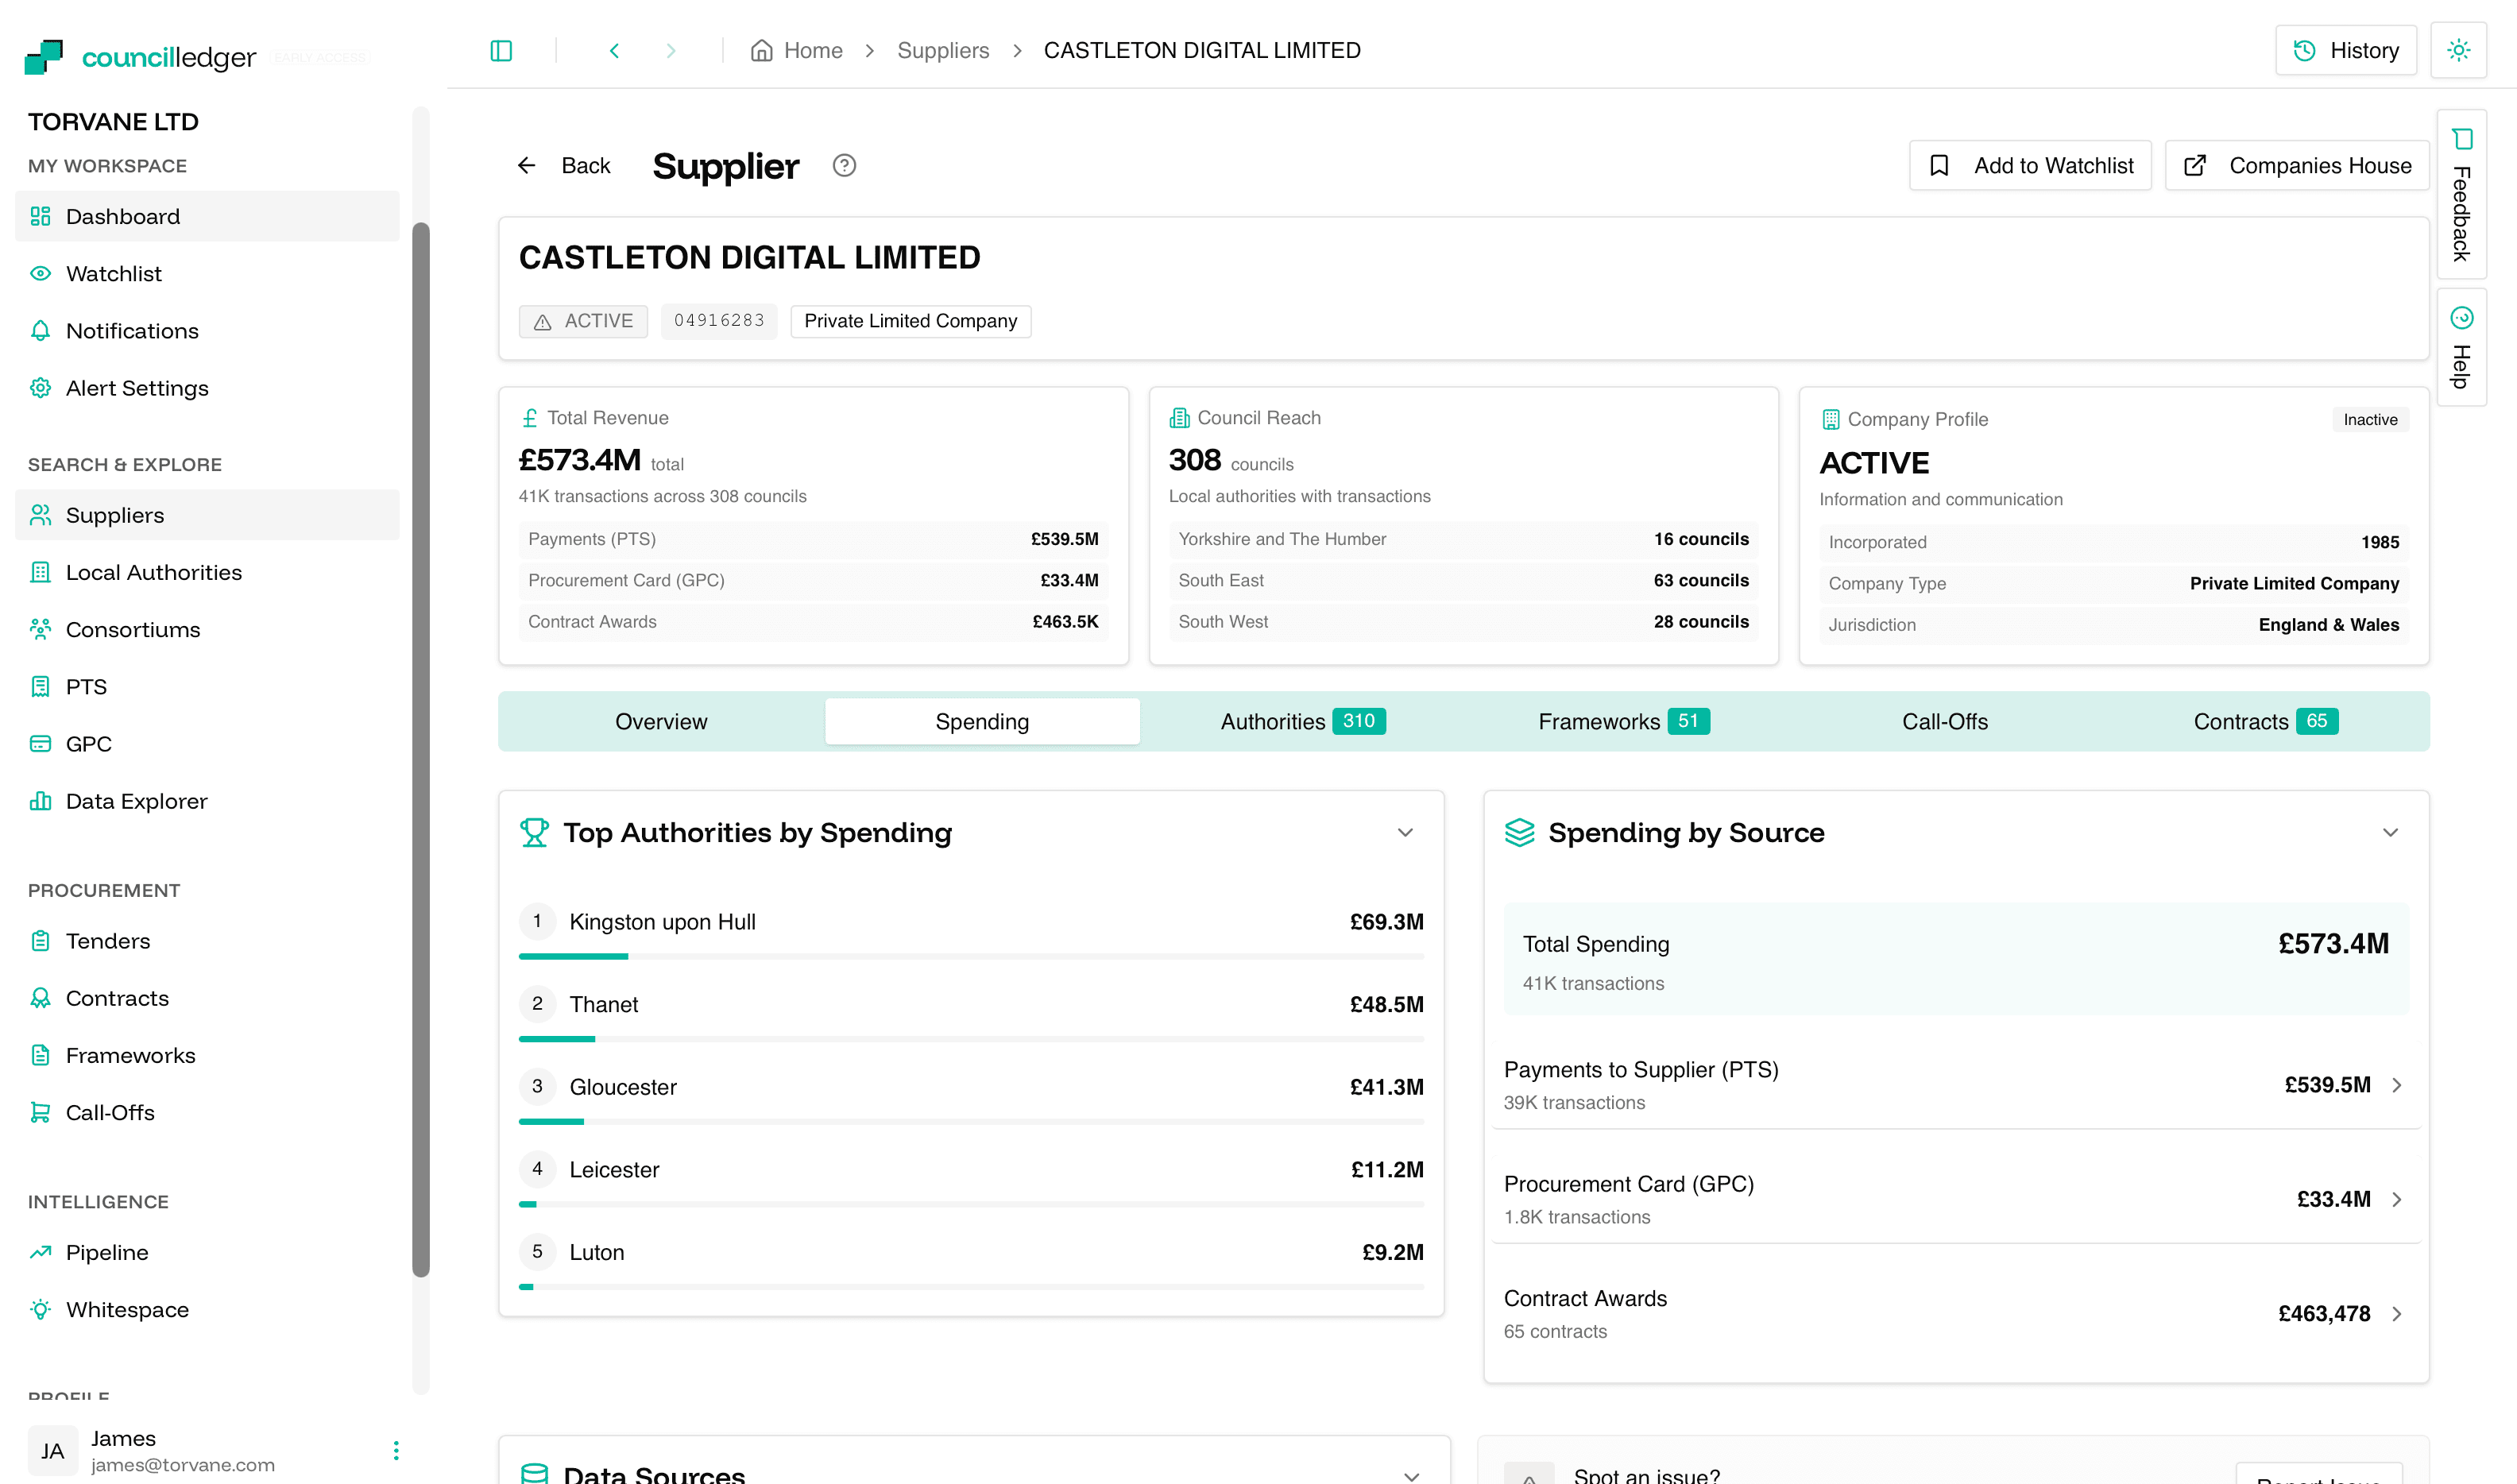Click the Frameworks document icon in sidebar
Image resolution: width=2517 pixels, height=1484 pixels.
pos(40,1055)
